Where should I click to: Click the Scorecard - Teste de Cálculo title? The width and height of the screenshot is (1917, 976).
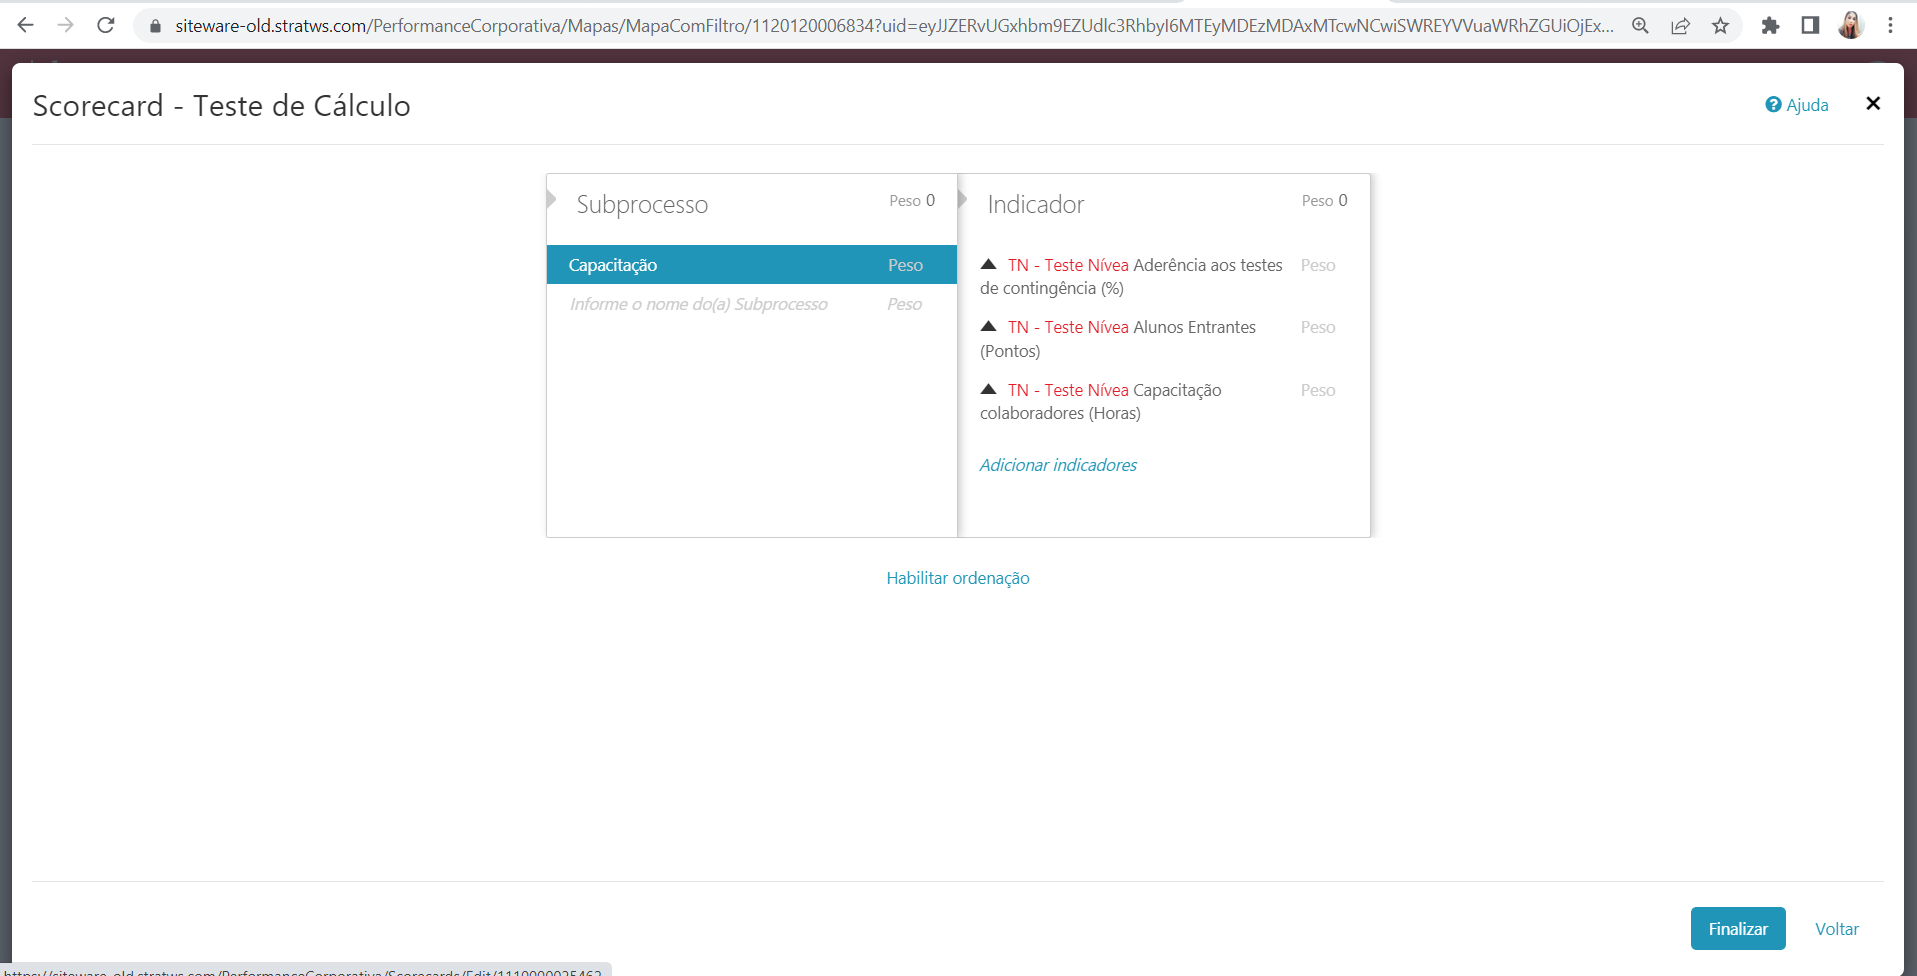222,106
